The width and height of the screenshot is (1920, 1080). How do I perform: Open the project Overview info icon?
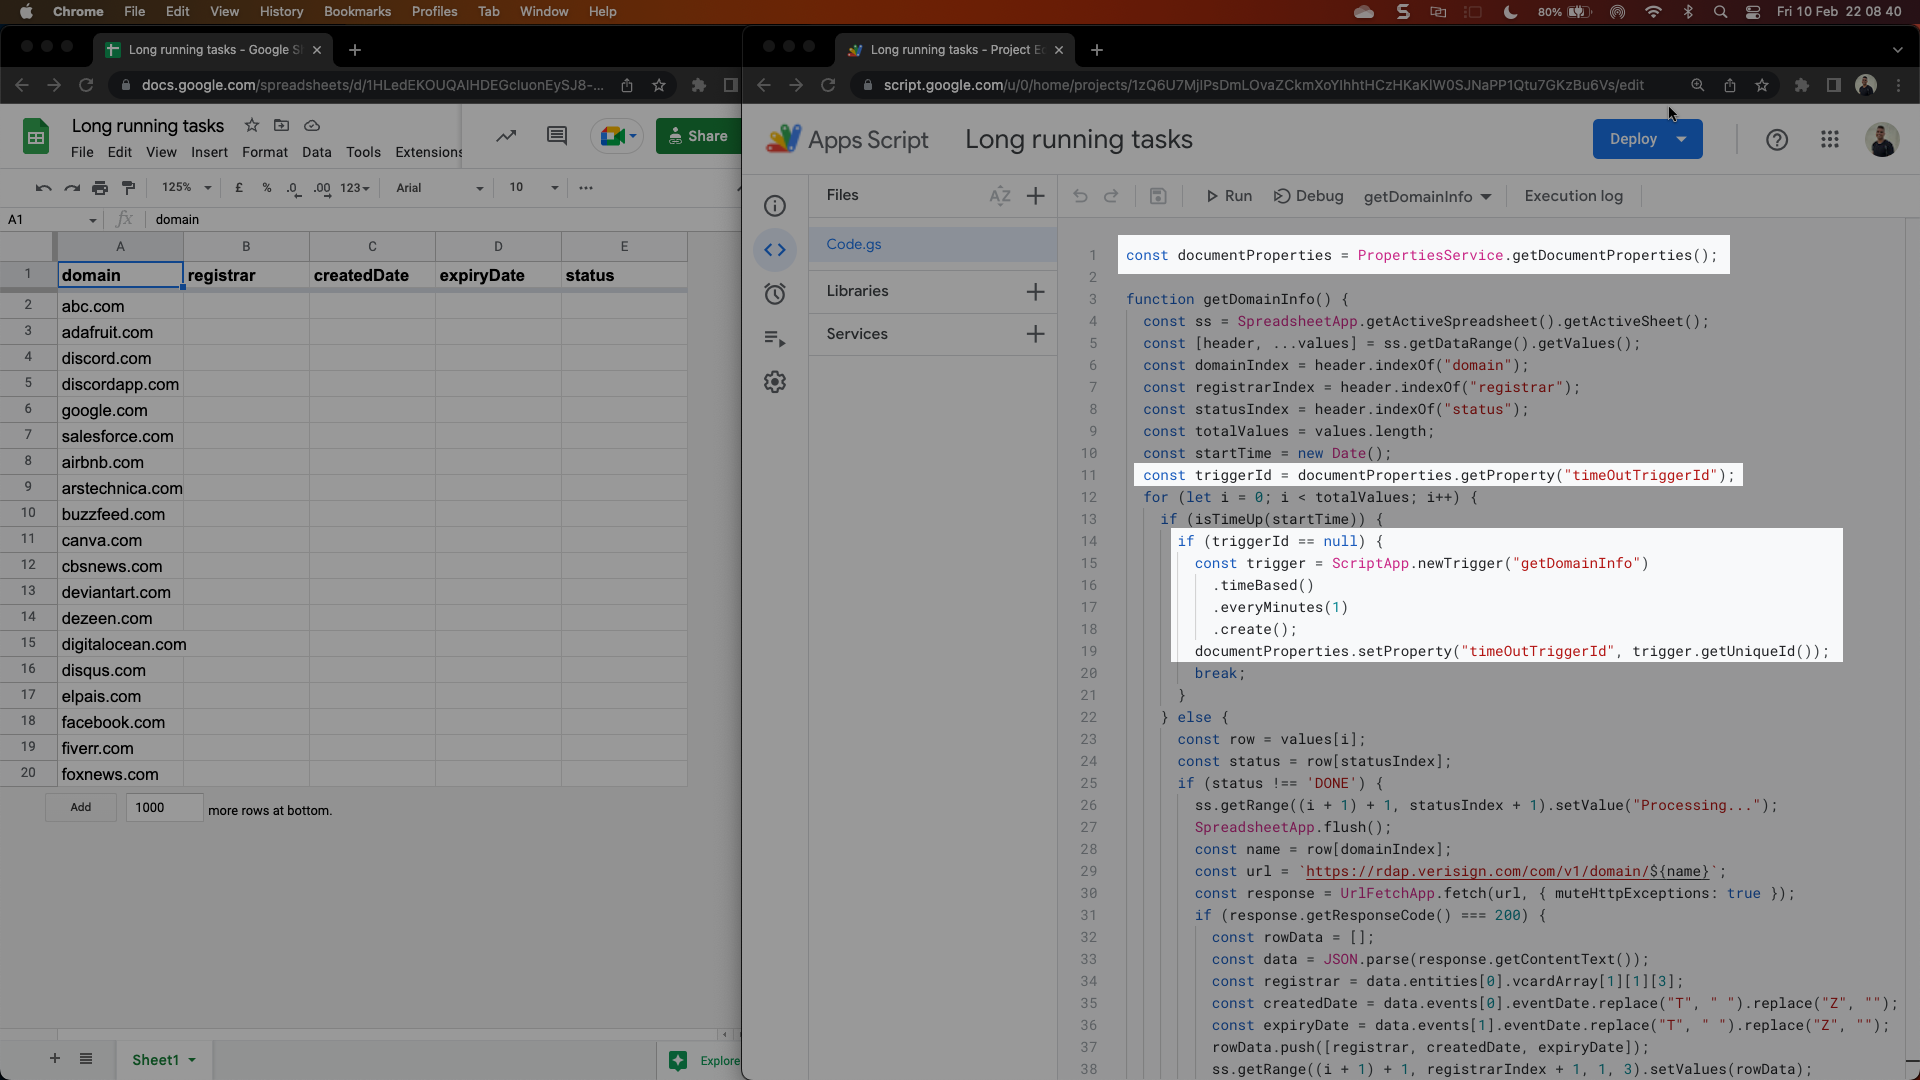(775, 206)
